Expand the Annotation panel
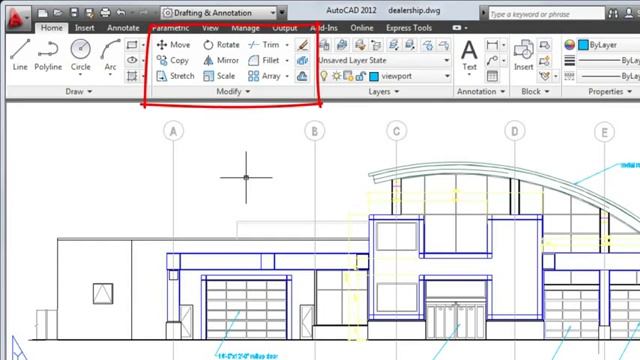 pos(481,91)
